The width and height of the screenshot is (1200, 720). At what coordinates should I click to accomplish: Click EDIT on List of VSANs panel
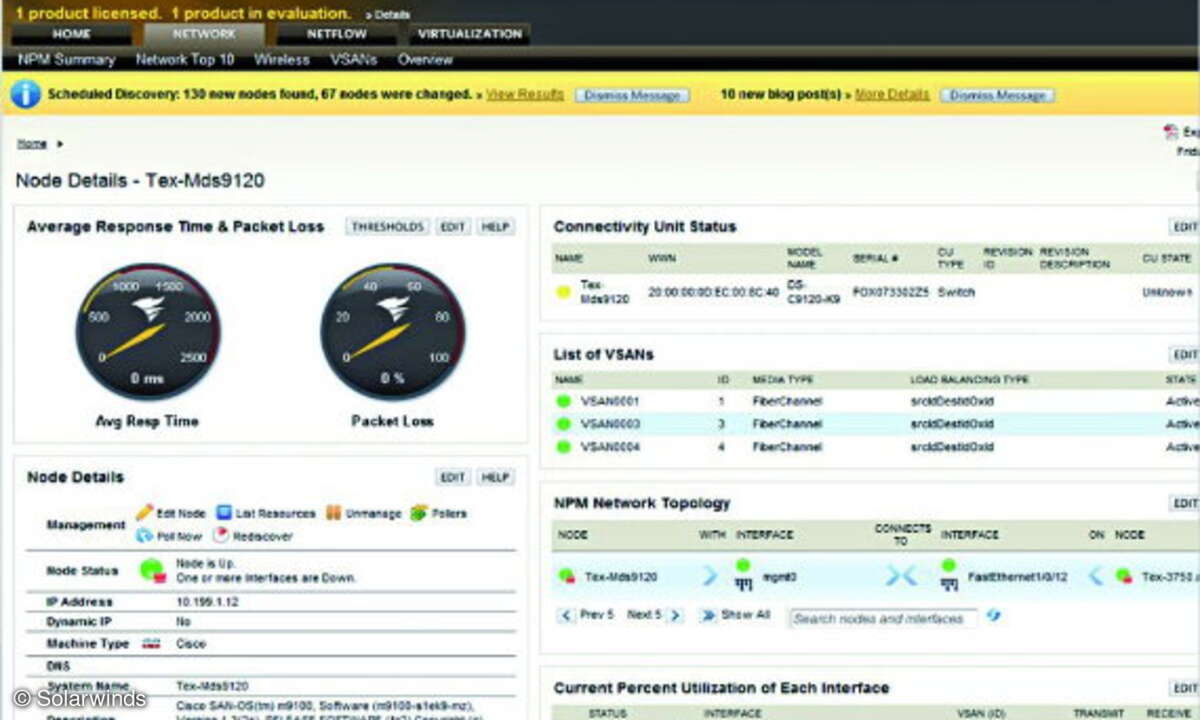(x=1185, y=354)
